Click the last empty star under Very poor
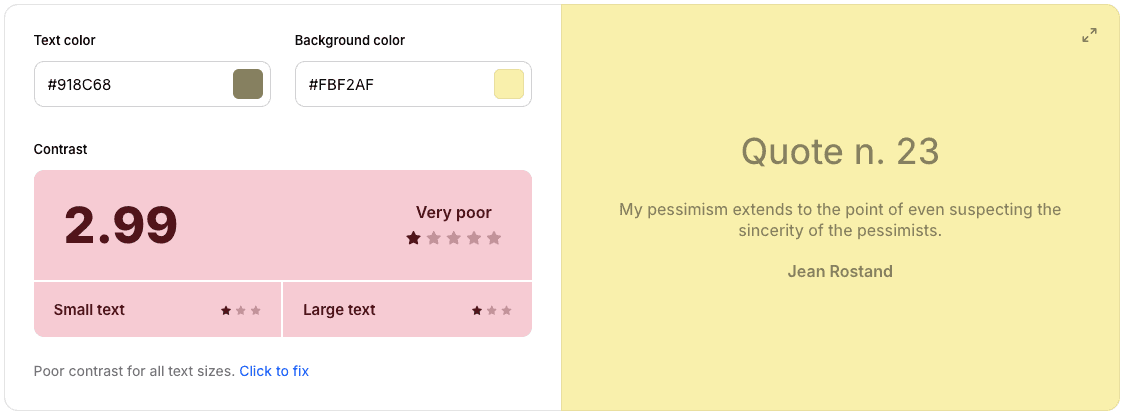1134x419 pixels. [x=494, y=238]
